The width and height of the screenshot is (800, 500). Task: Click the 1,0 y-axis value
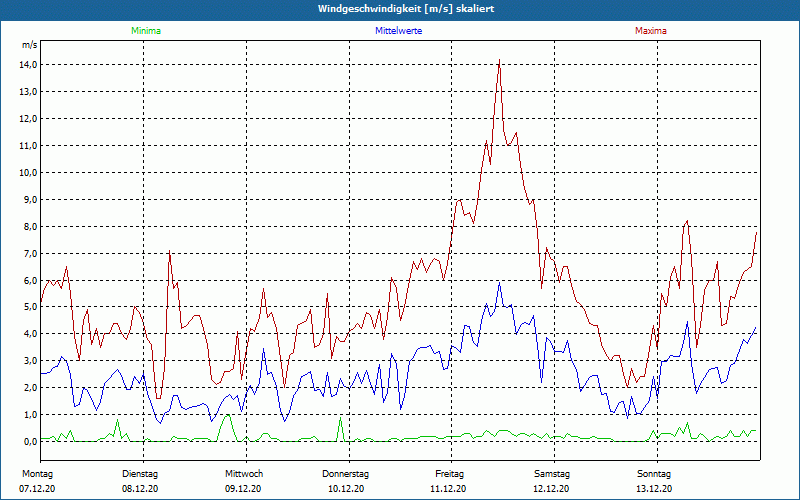pyautogui.click(x=30, y=415)
